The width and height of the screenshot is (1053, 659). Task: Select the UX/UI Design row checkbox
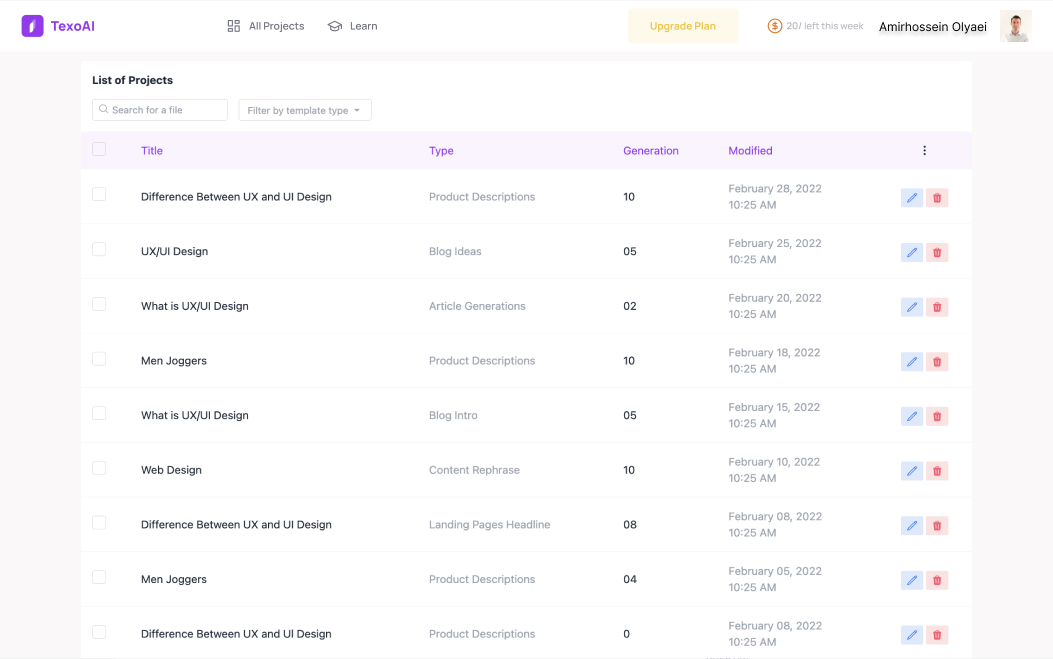point(99,249)
